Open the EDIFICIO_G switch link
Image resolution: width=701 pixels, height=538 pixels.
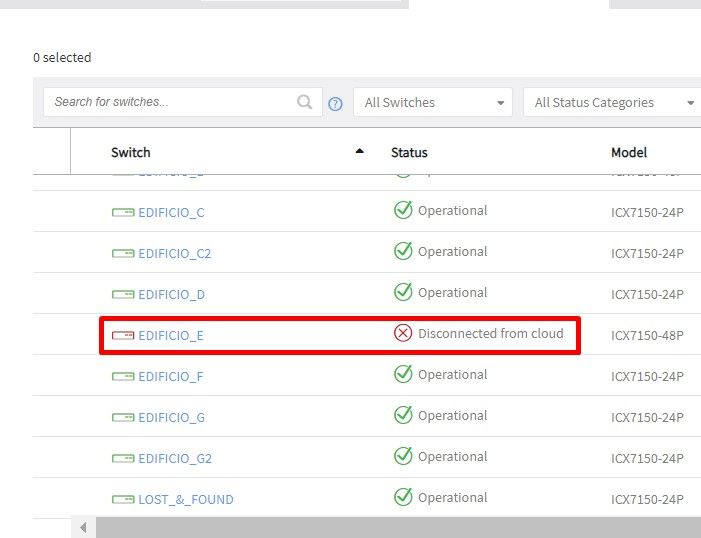click(171, 418)
